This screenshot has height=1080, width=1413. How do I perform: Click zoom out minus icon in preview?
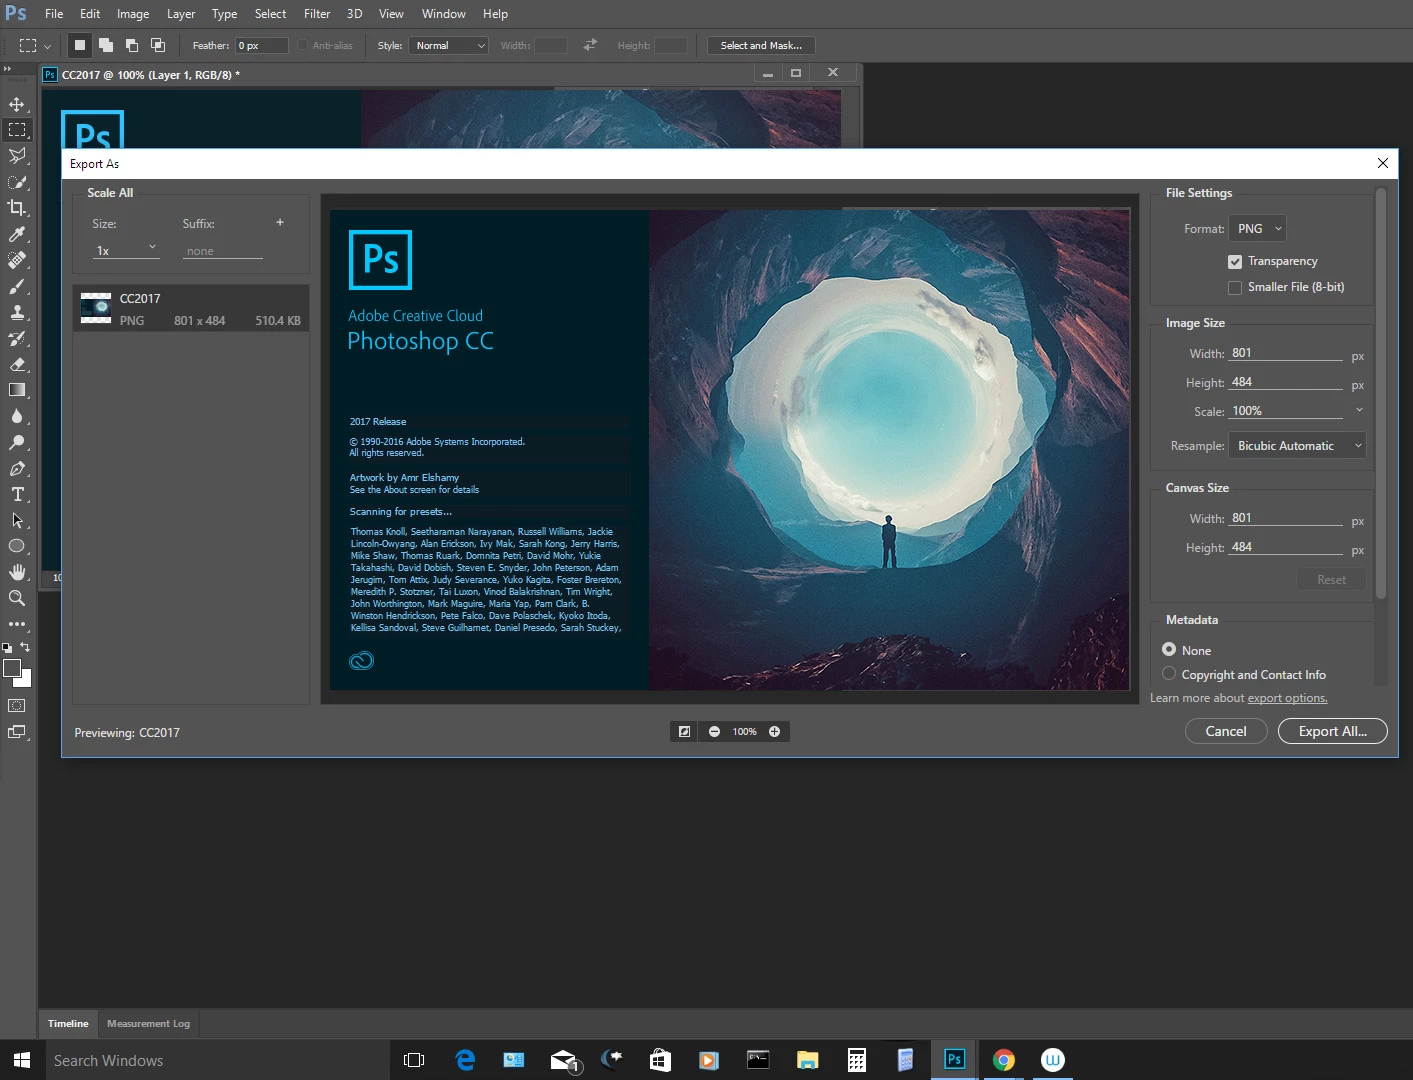[714, 732]
